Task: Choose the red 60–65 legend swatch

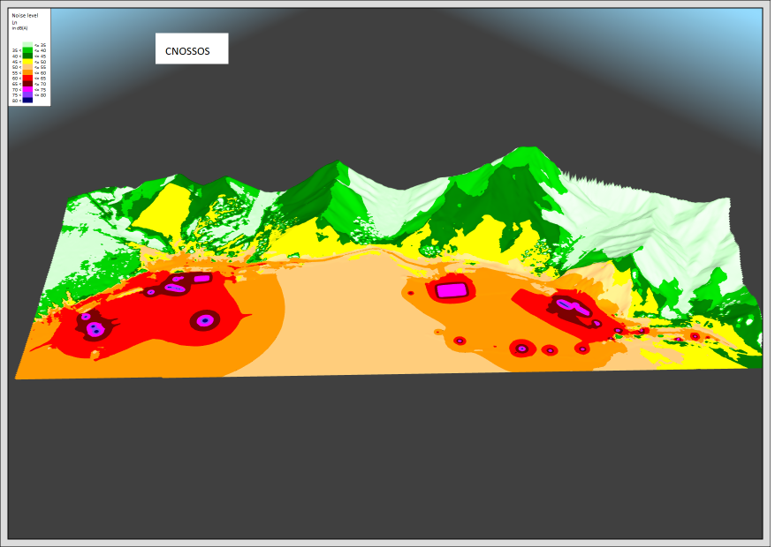Action: click(27, 78)
